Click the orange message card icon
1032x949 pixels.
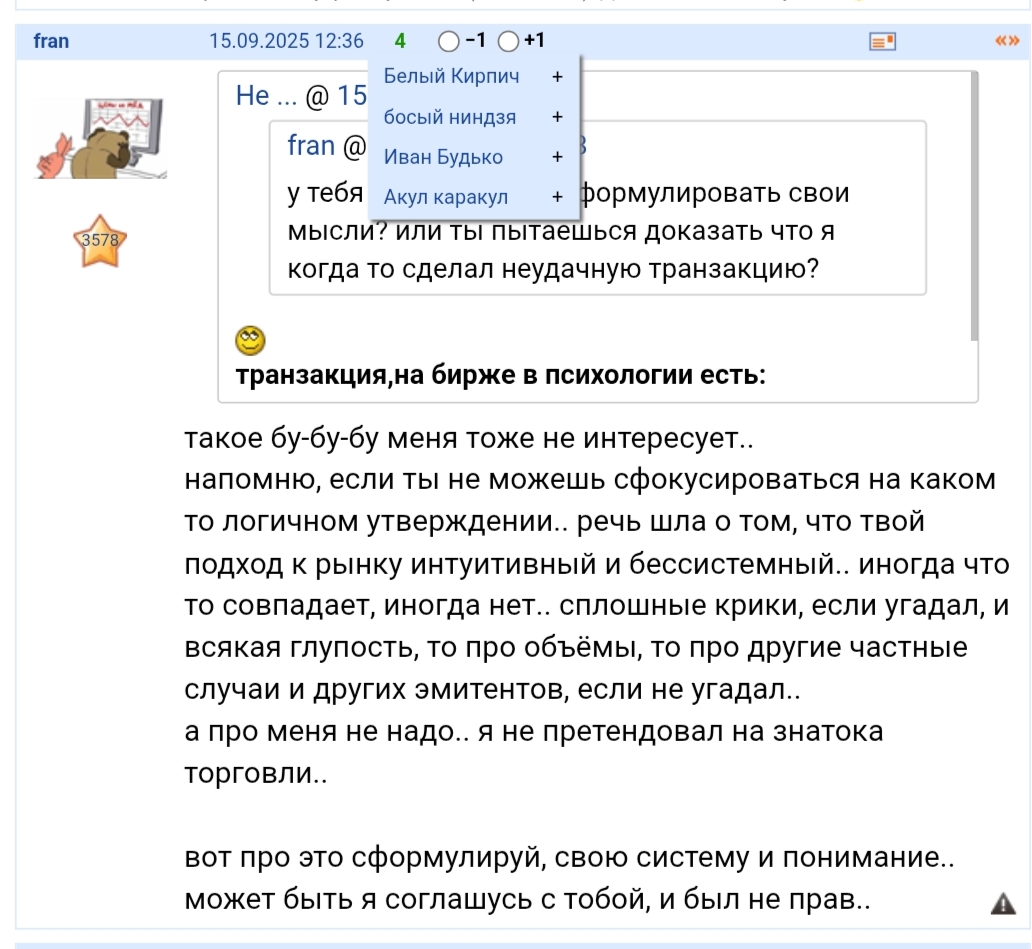(882, 41)
